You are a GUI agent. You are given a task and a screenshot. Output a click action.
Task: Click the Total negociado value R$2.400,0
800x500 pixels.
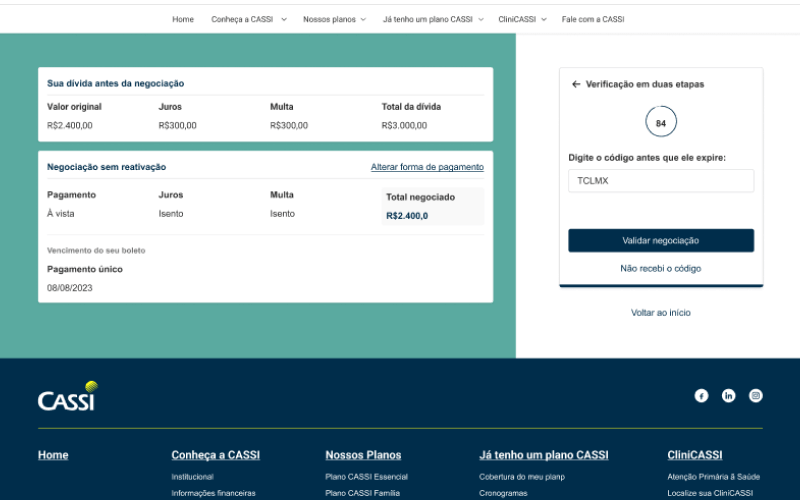coord(407,216)
